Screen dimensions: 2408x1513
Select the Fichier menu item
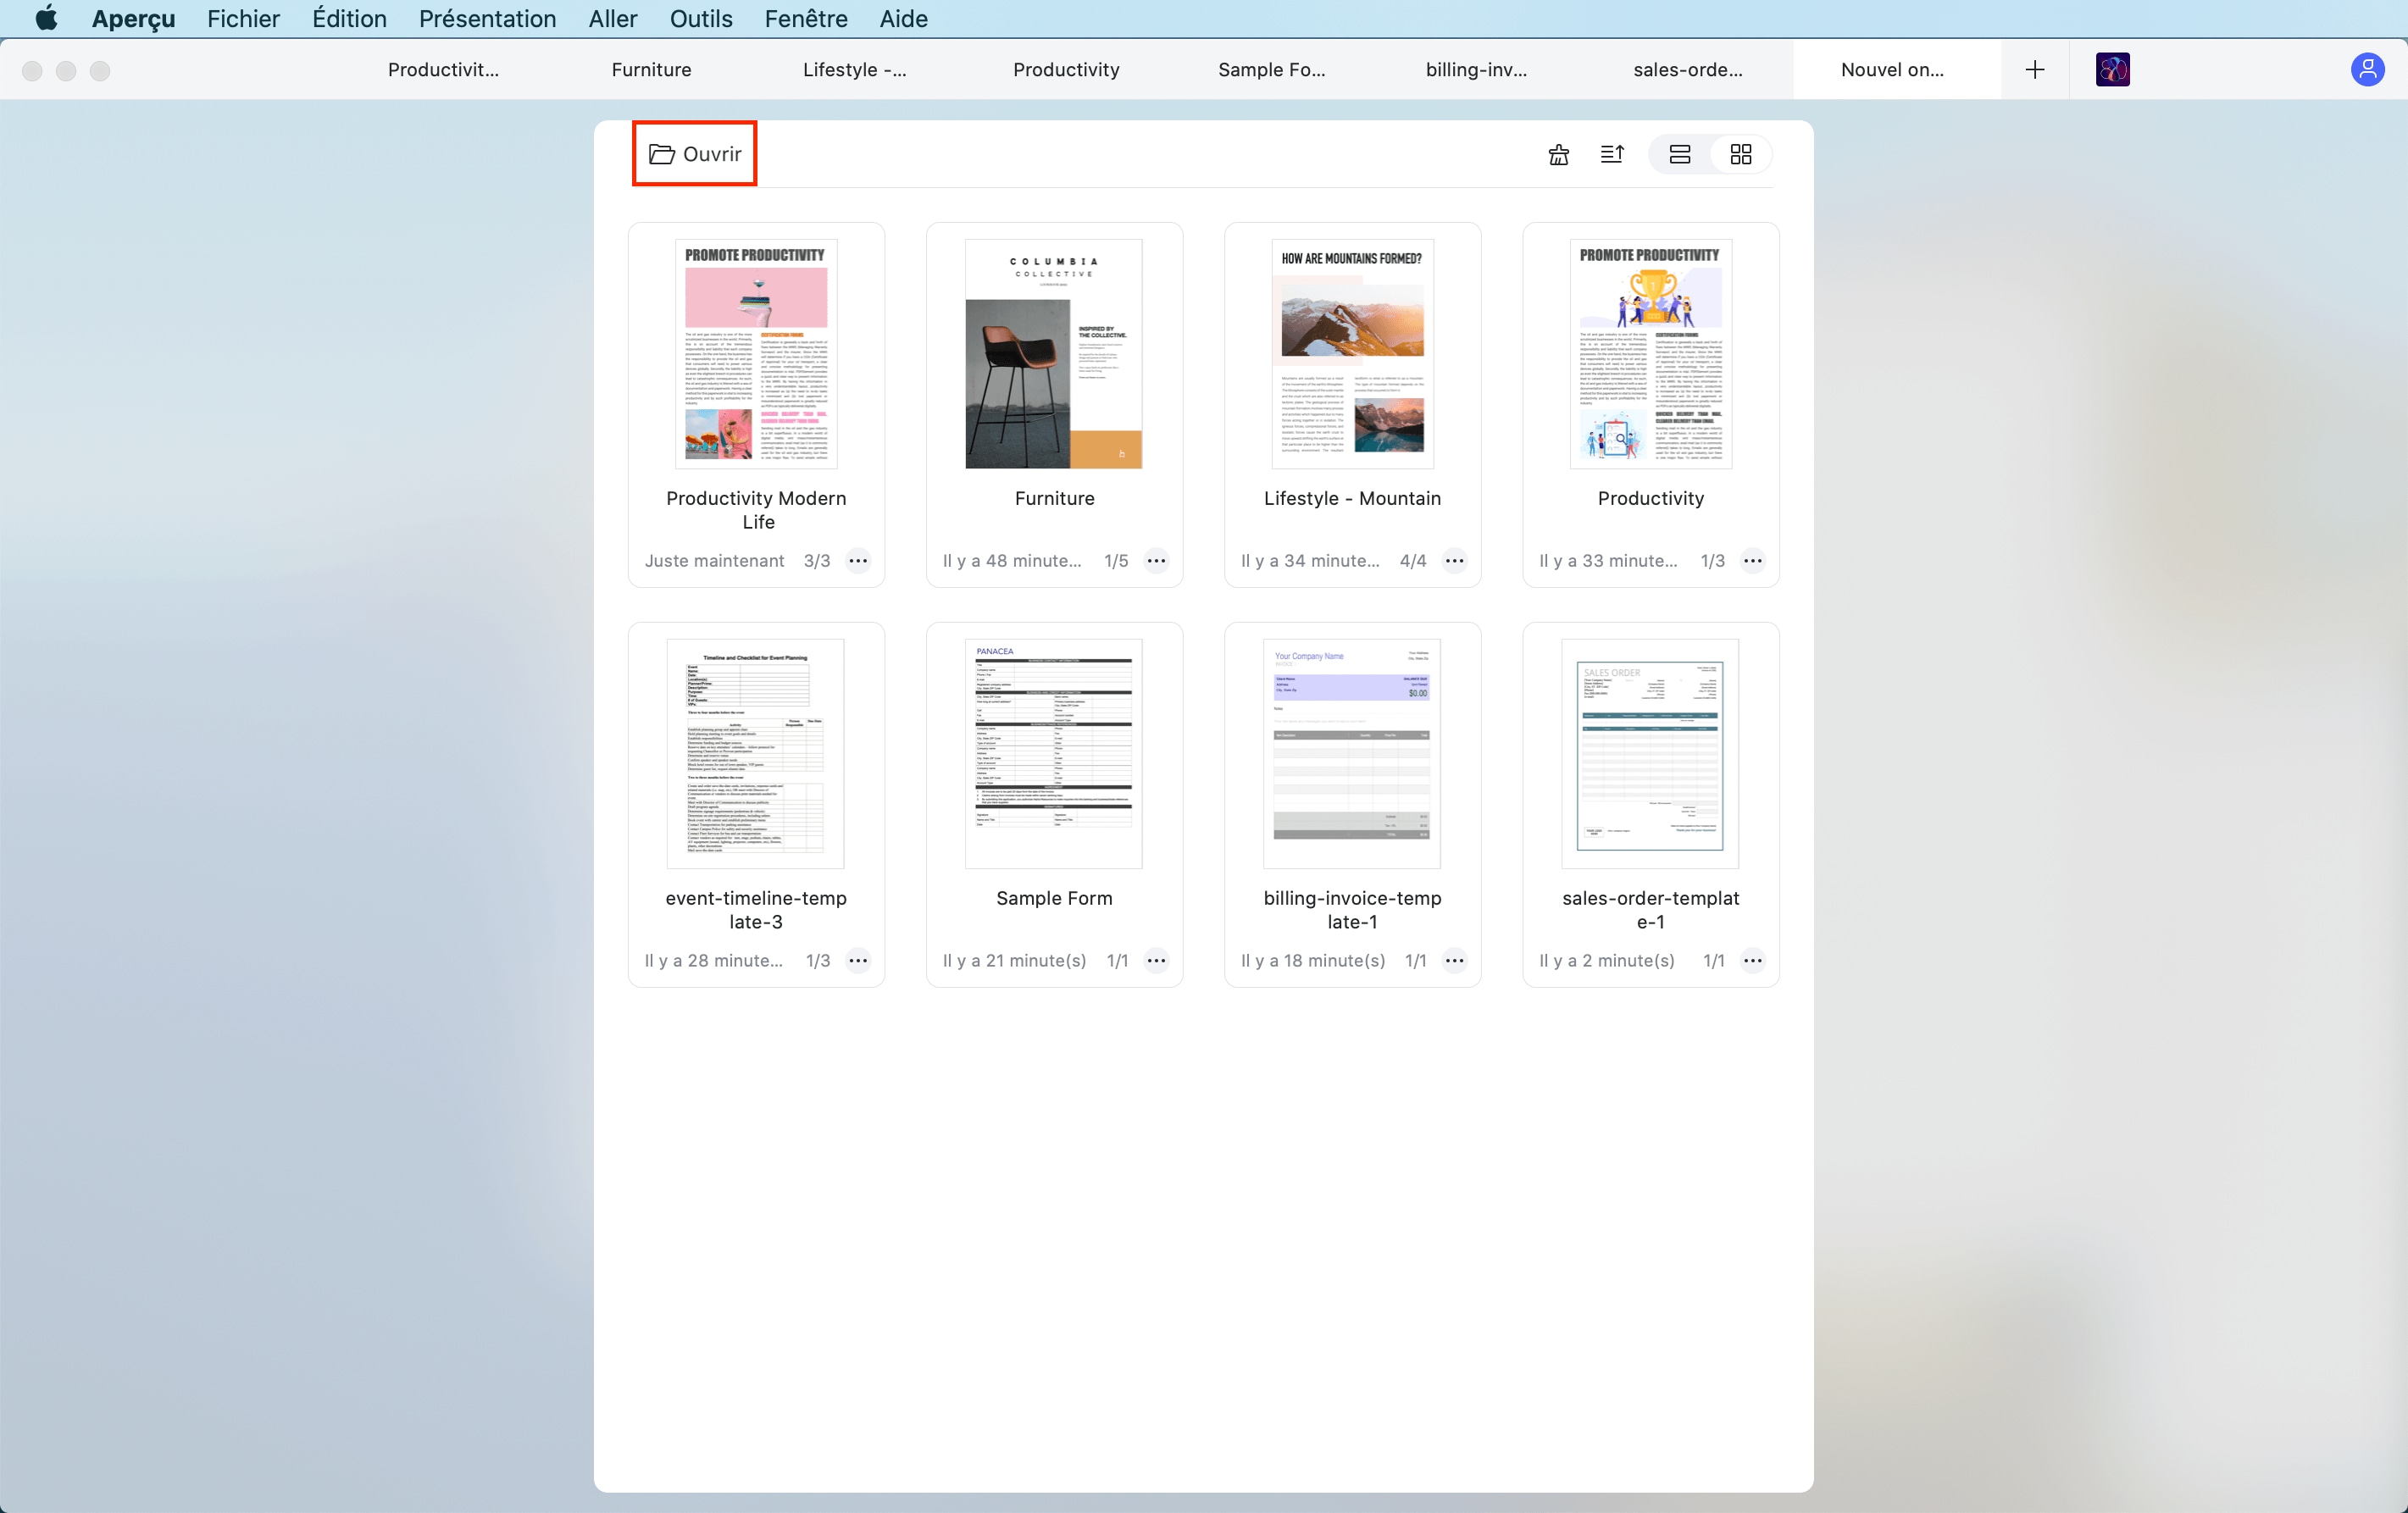coord(242,19)
